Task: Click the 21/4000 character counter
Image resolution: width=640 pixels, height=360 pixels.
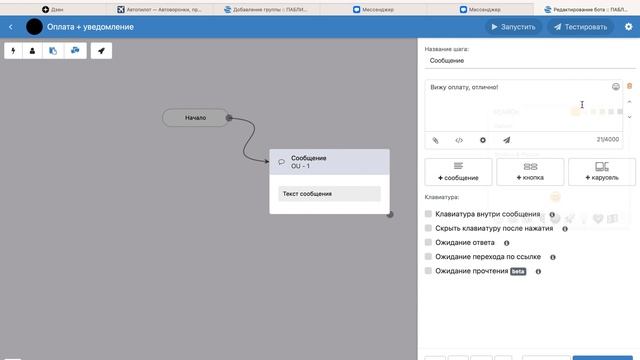Action: tap(608, 140)
